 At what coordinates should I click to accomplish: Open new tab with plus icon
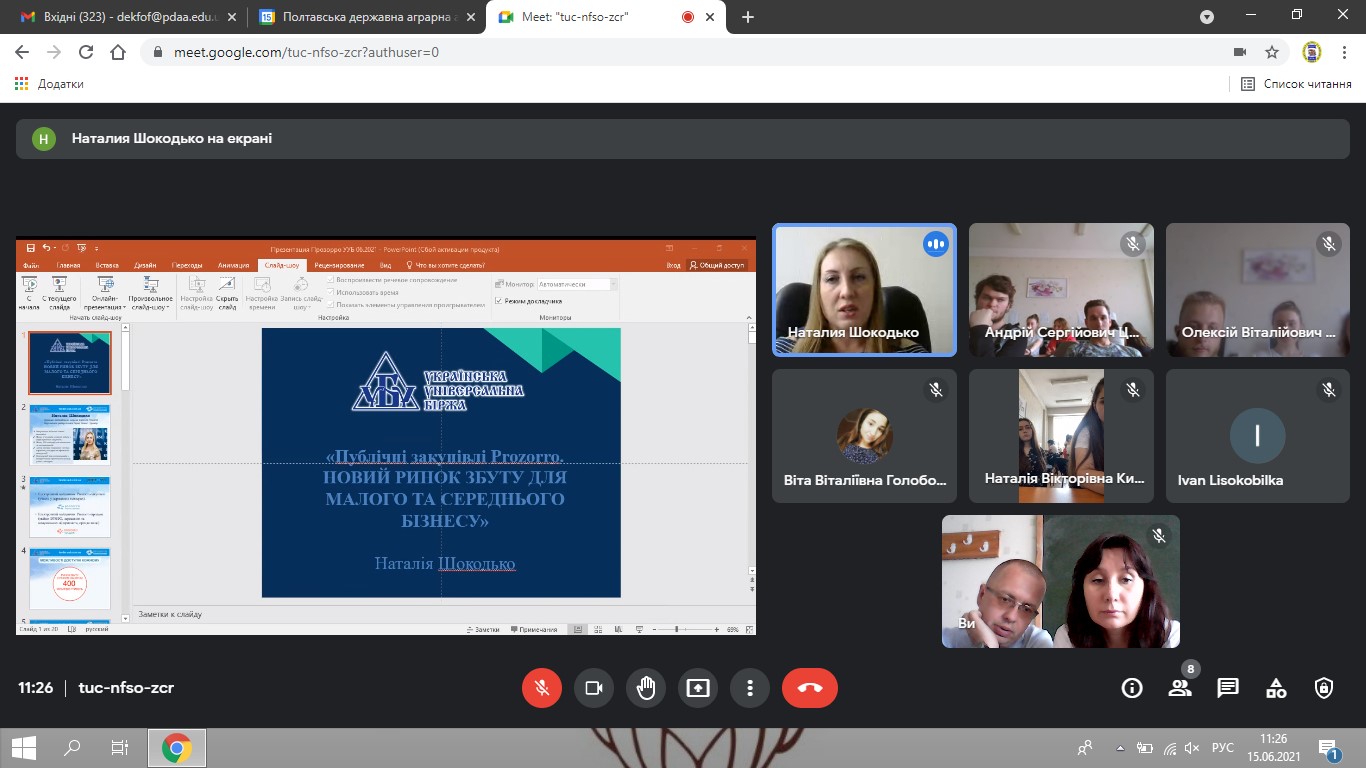click(748, 17)
